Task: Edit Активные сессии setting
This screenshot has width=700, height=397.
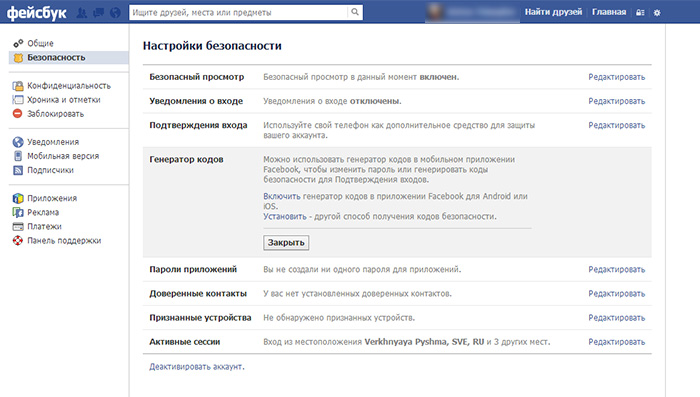Action: pyautogui.click(x=617, y=342)
